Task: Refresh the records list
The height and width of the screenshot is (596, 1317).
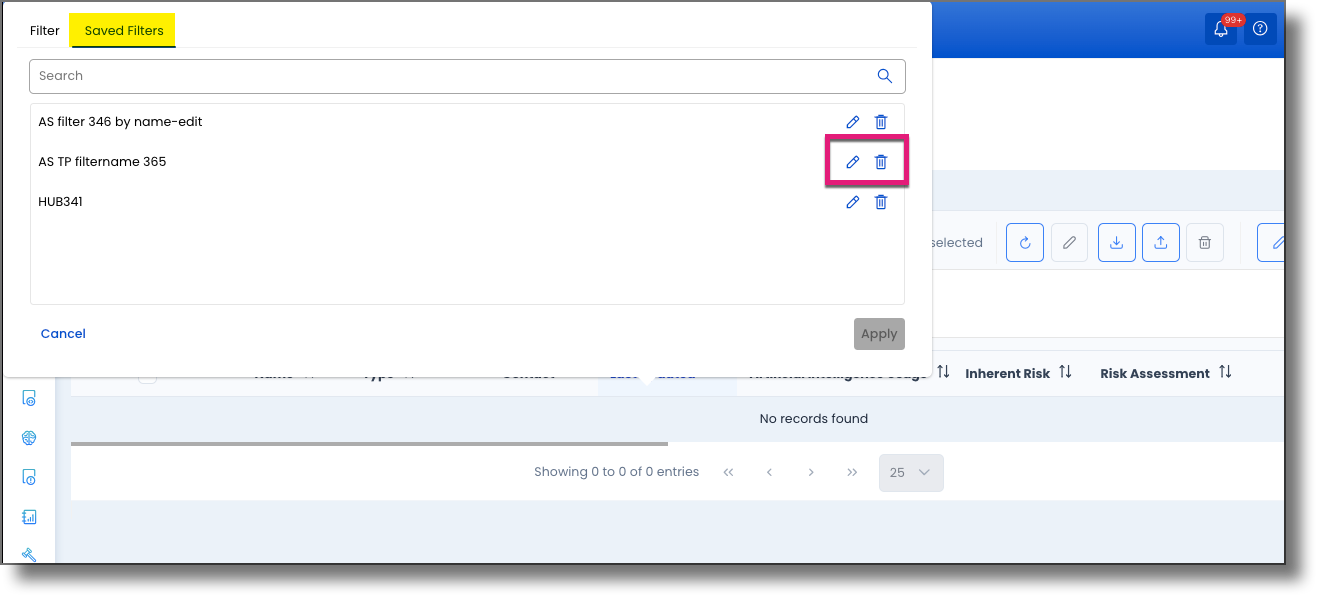Action: [x=1024, y=242]
